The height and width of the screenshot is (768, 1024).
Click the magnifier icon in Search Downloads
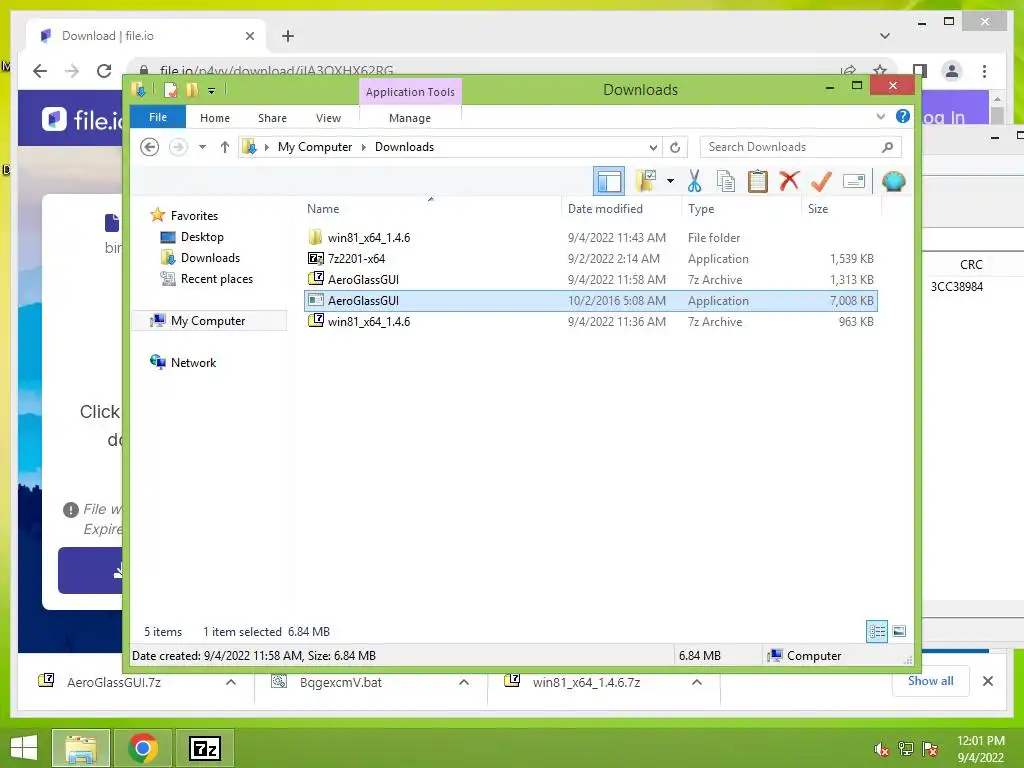887,147
